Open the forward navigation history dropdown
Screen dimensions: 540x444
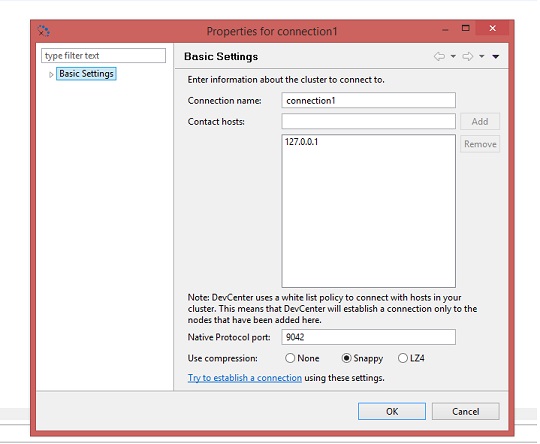coord(481,56)
